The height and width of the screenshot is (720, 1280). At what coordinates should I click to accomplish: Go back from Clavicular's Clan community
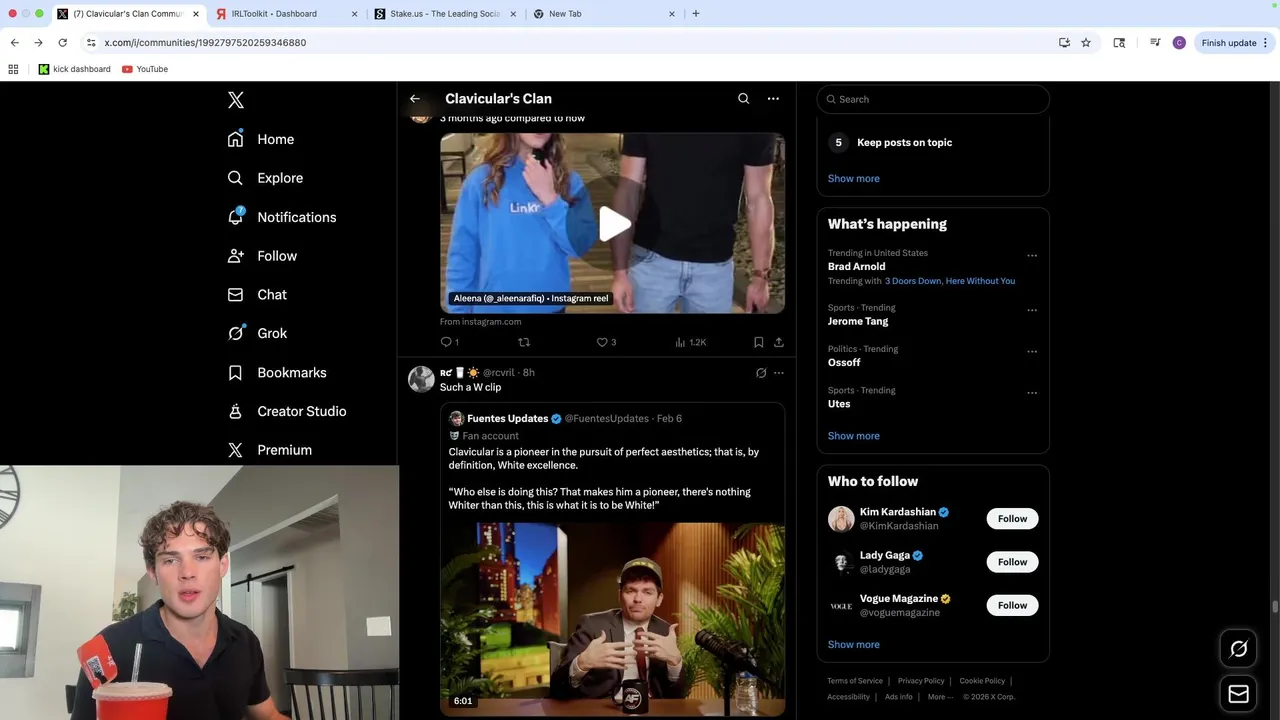pos(415,98)
